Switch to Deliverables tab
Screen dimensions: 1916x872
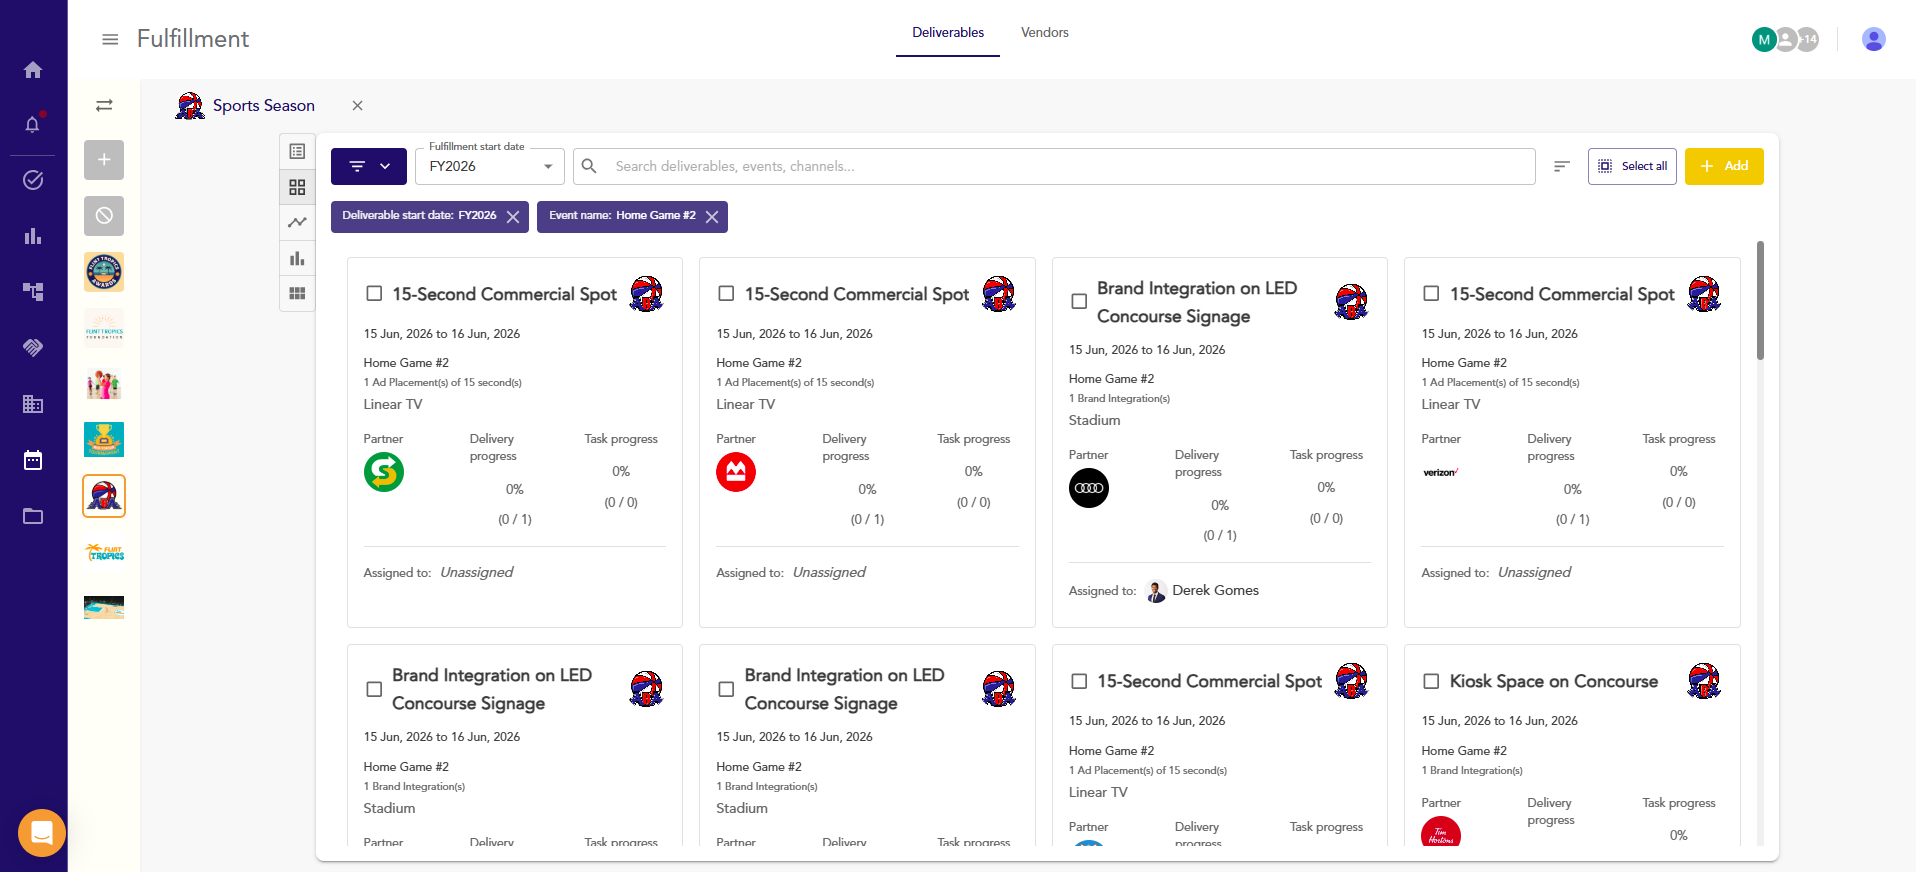[948, 33]
